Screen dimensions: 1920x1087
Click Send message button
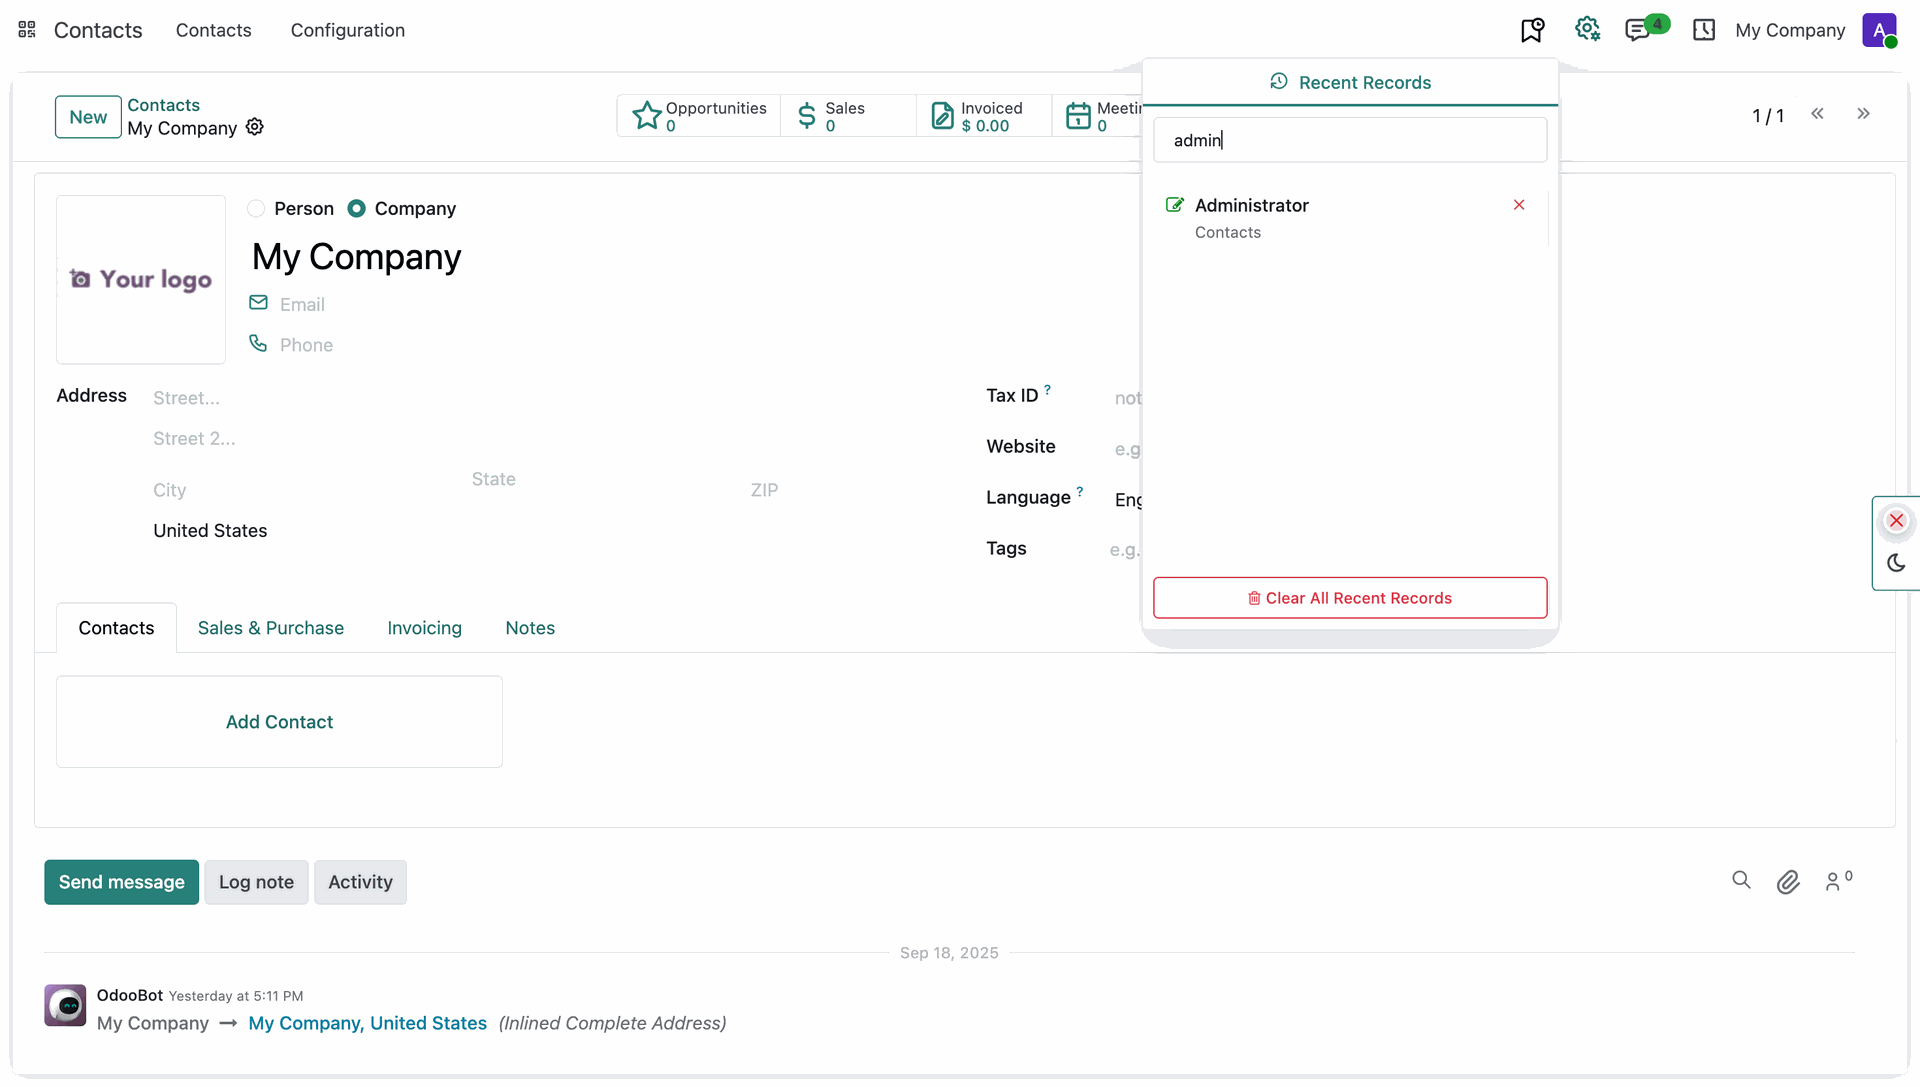[121, 882]
